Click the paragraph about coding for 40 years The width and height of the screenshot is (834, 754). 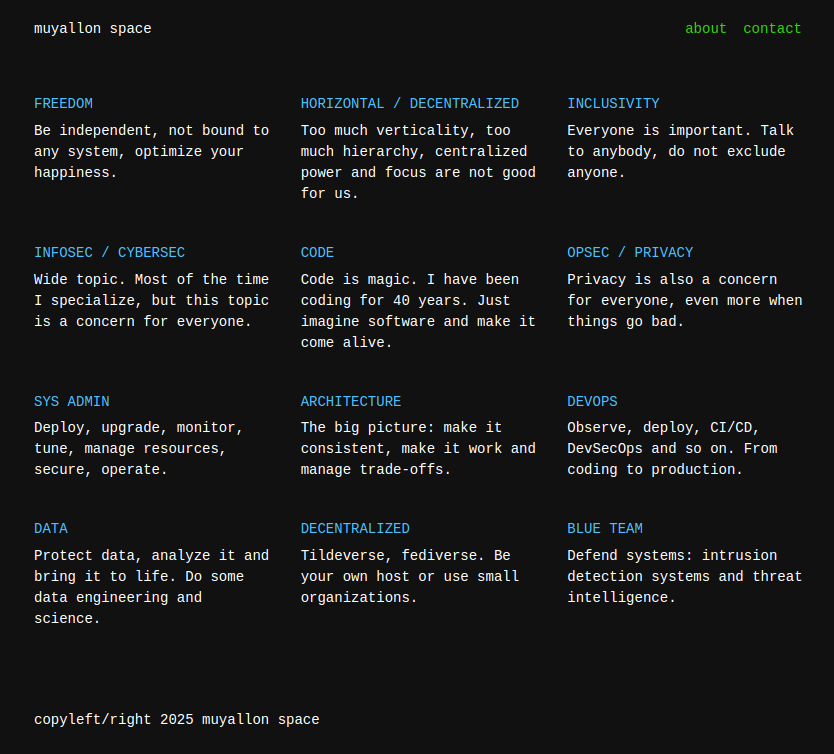pyautogui.click(x=418, y=311)
